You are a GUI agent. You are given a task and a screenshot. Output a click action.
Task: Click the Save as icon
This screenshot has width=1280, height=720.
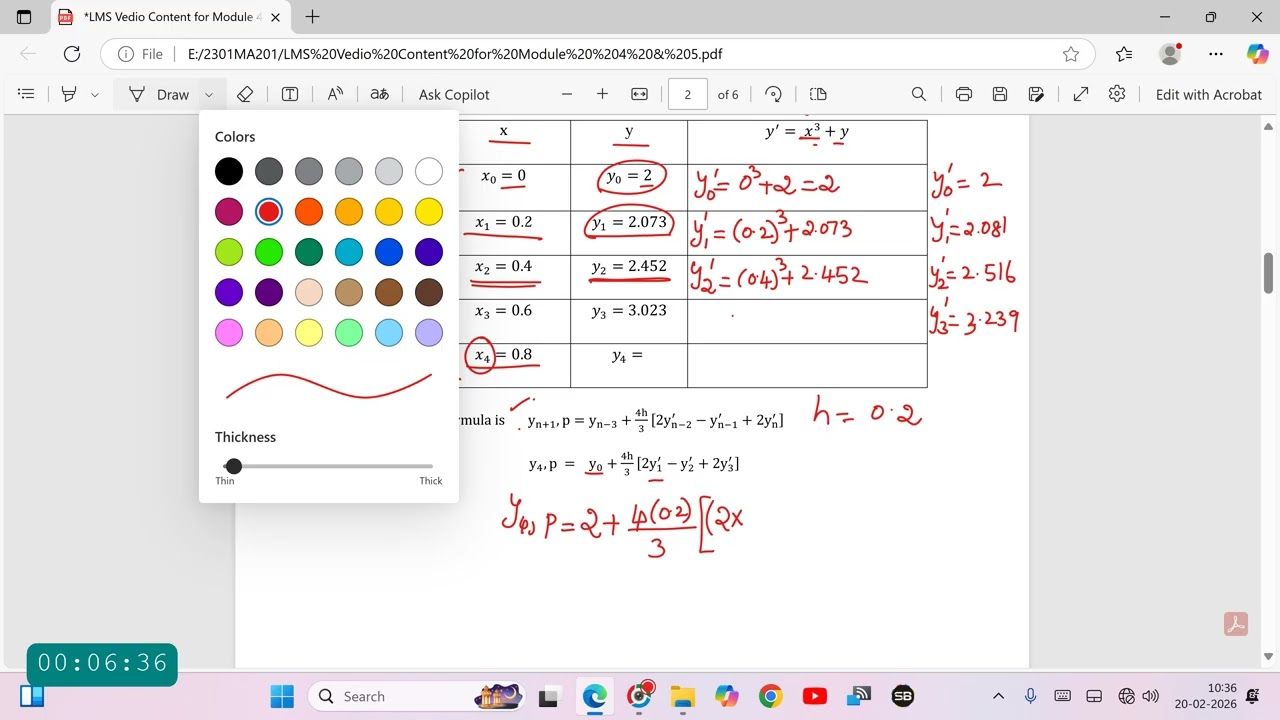coord(1036,94)
